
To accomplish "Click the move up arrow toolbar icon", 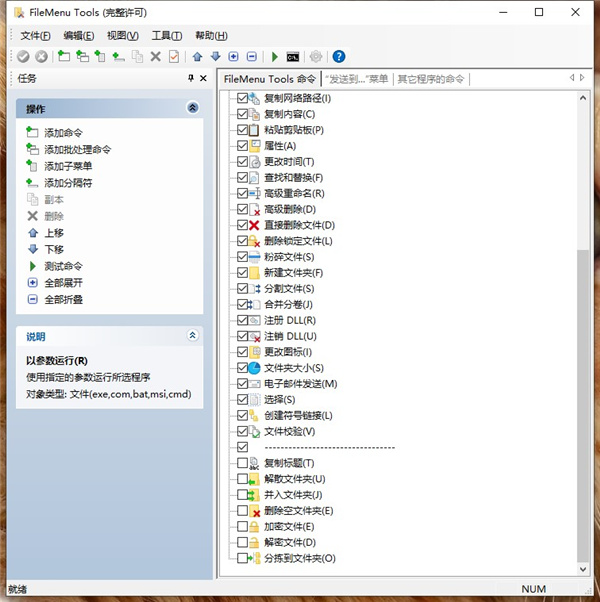I will [197, 57].
